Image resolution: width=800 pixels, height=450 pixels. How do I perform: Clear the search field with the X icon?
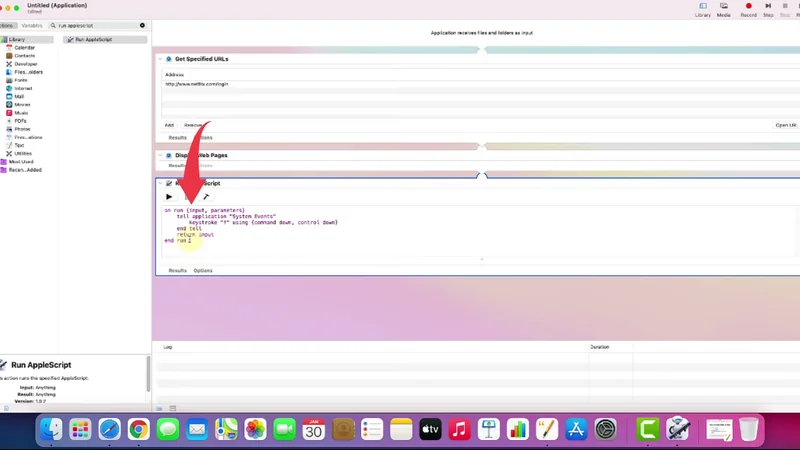pyautogui.click(x=142, y=26)
